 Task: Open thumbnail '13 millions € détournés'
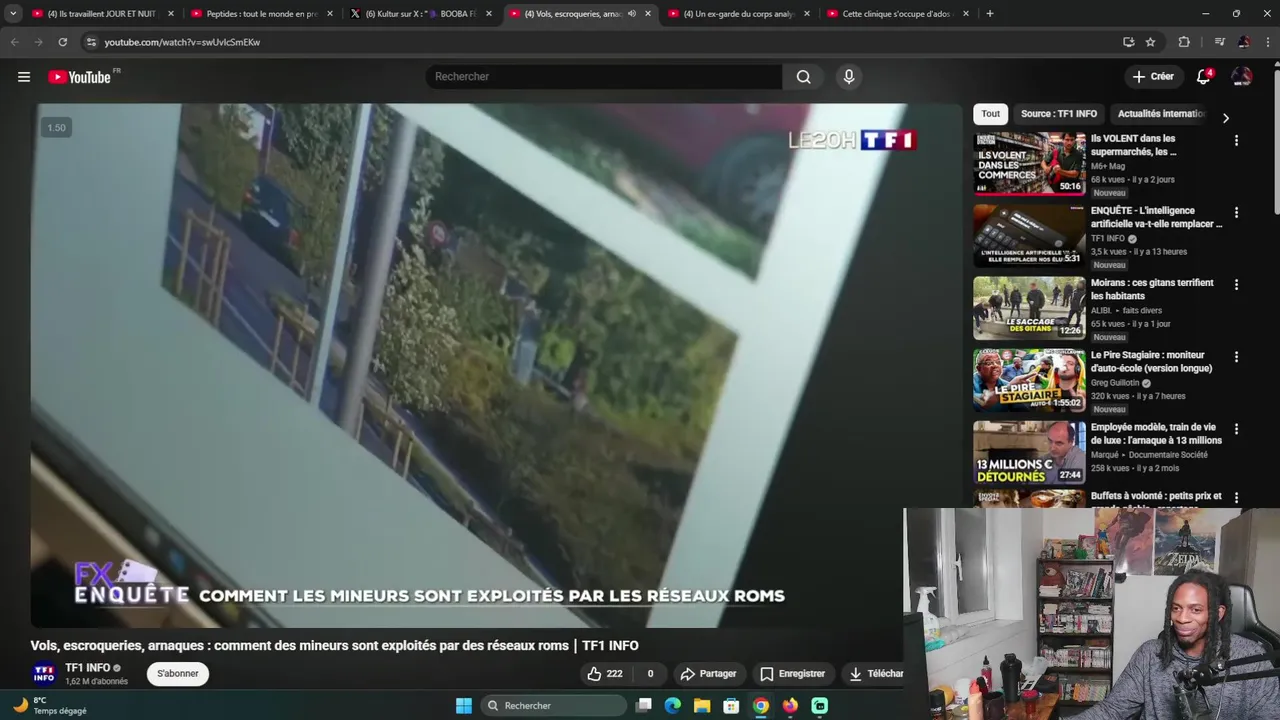[x=1029, y=451]
